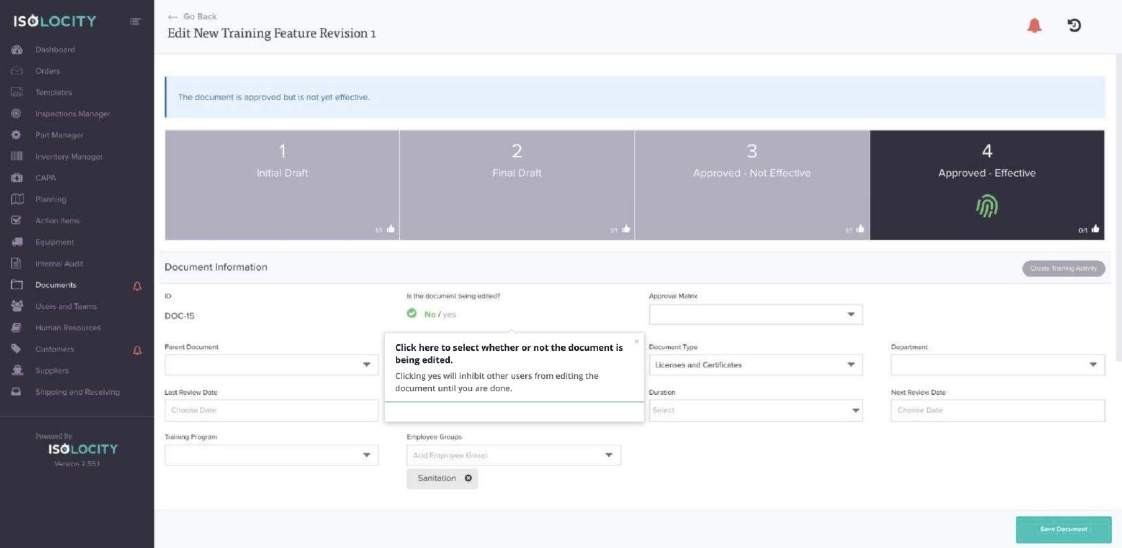The height and width of the screenshot is (548, 1122).
Task: Open the Duration select dropdown
Action: point(756,411)
